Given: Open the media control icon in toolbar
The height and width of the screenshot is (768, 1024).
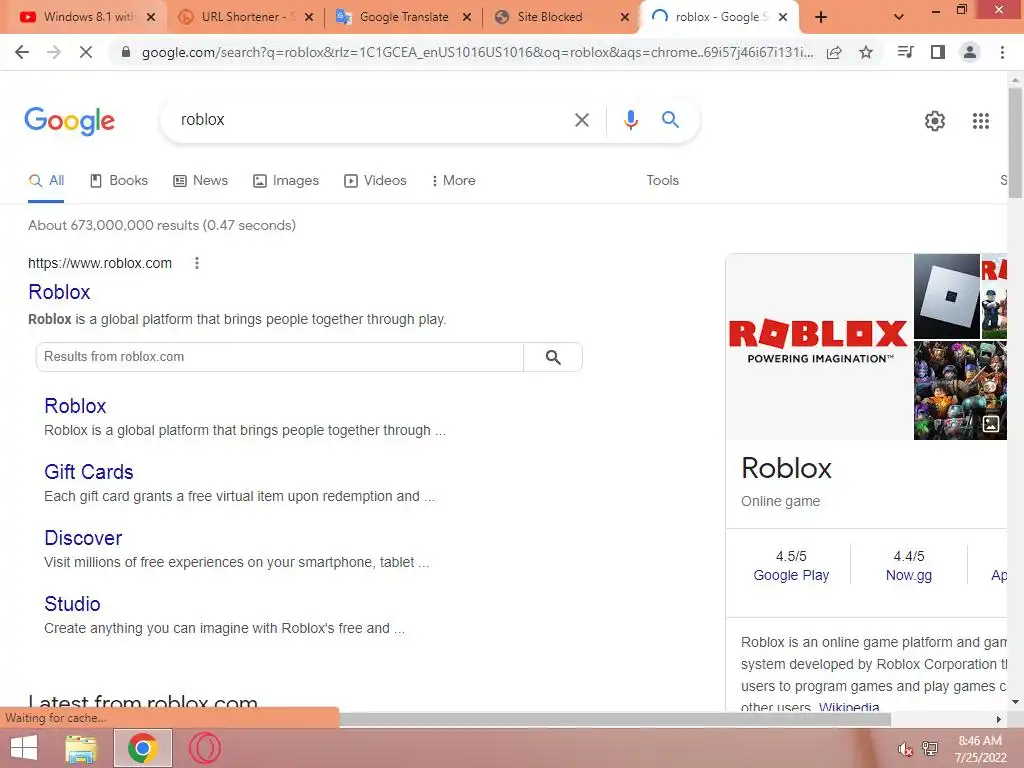Looking at the screenshot, I should coord(906,52).
